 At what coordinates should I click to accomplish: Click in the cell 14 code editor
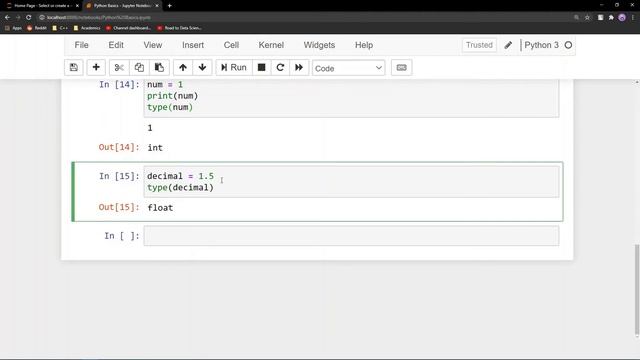click(351, 98)
